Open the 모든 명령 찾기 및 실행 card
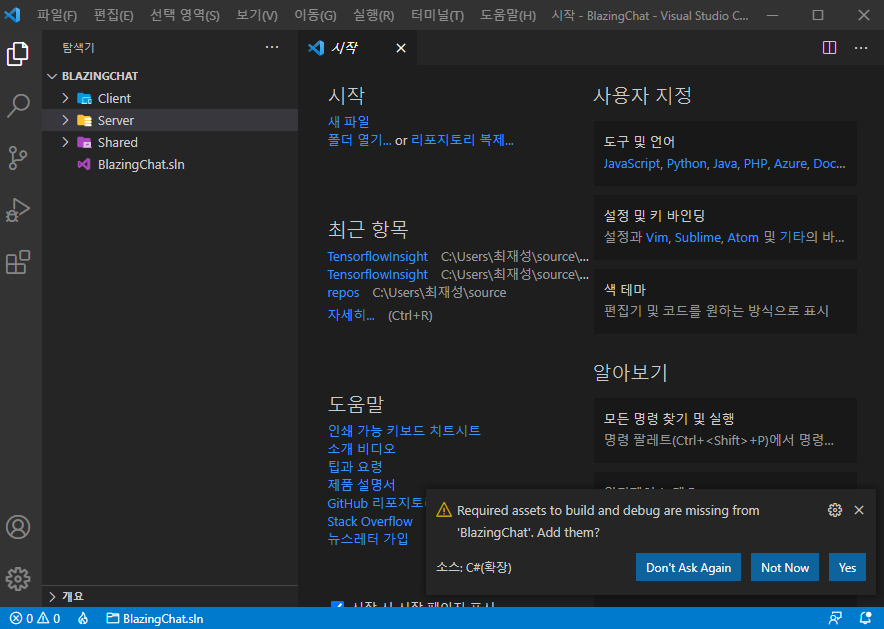Viewport: 884px width, 629px height. [725, 430]
